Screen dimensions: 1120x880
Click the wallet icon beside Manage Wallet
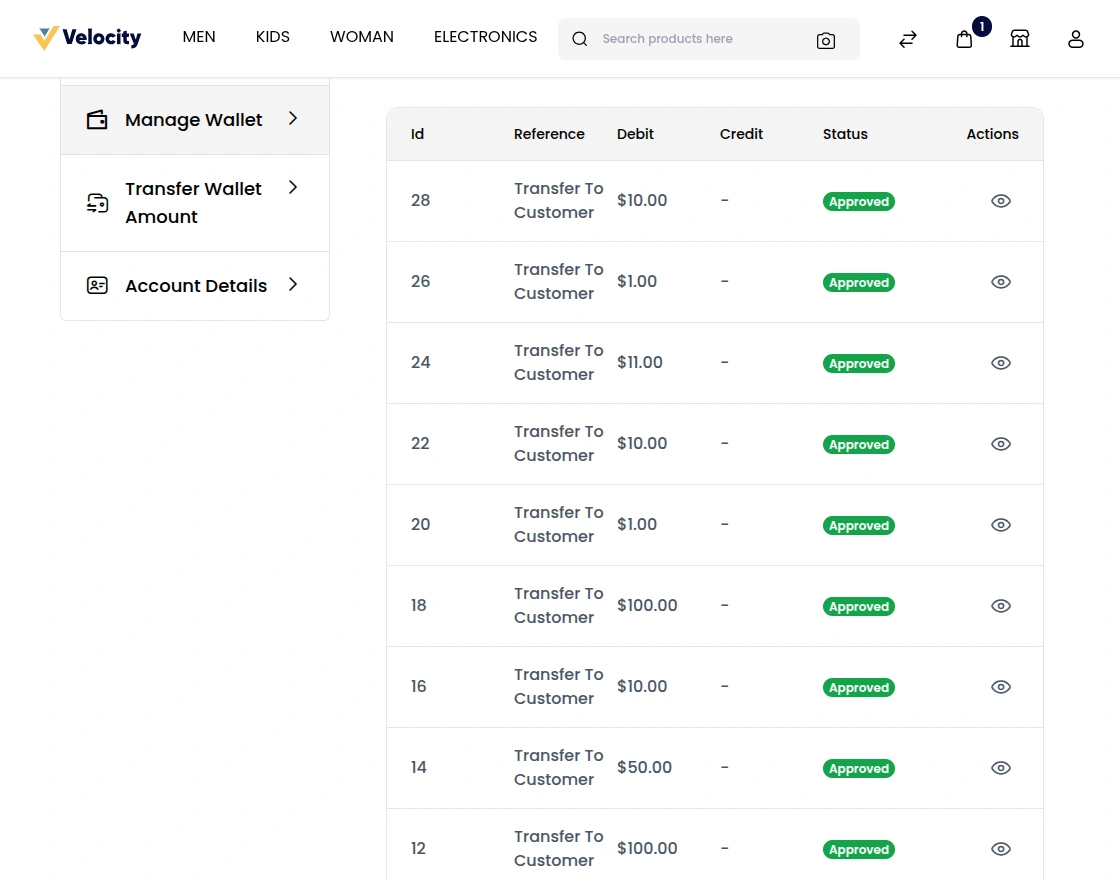pyautogui.click(x=96, y=119)
